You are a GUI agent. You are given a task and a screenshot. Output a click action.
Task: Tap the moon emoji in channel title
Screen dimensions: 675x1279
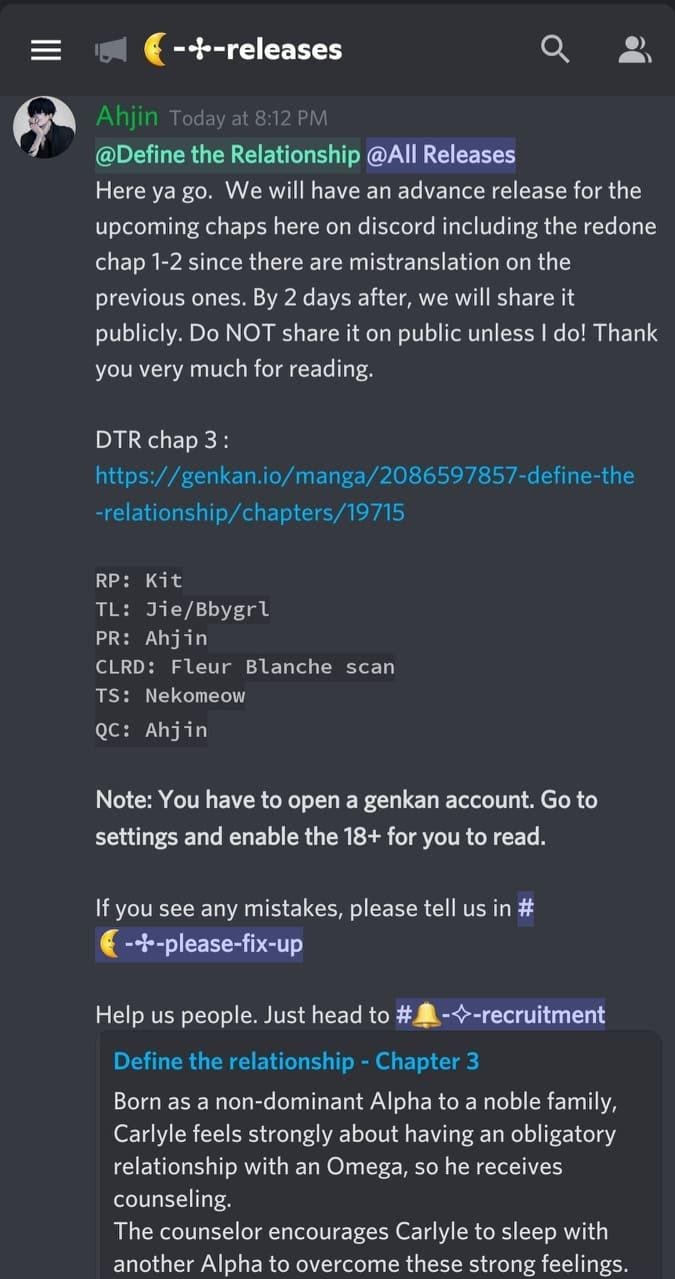[x=155, y=49]
